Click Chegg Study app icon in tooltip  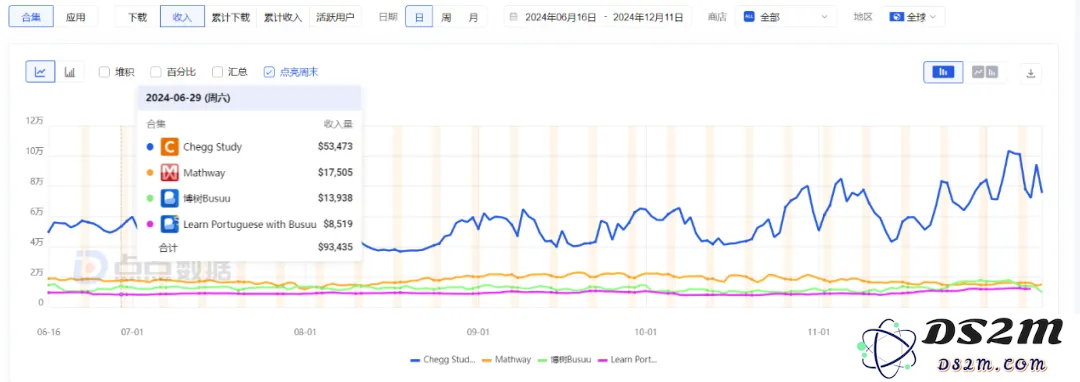169,147
